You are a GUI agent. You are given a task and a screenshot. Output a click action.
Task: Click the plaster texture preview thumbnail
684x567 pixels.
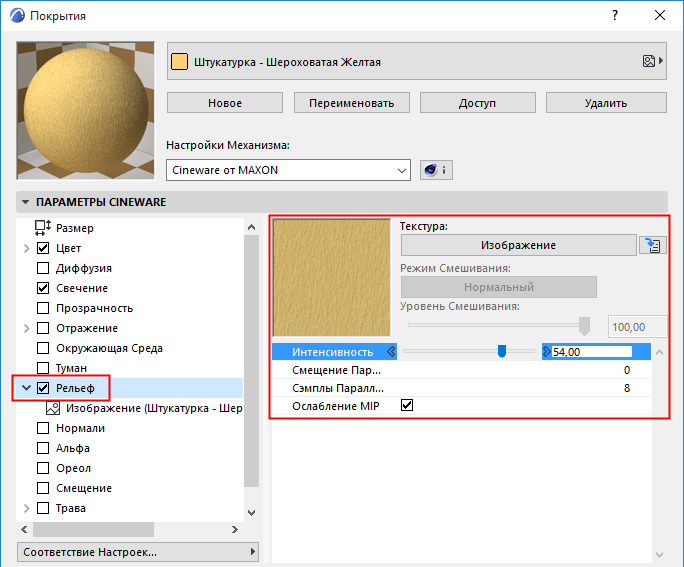[x=332, y=278]
